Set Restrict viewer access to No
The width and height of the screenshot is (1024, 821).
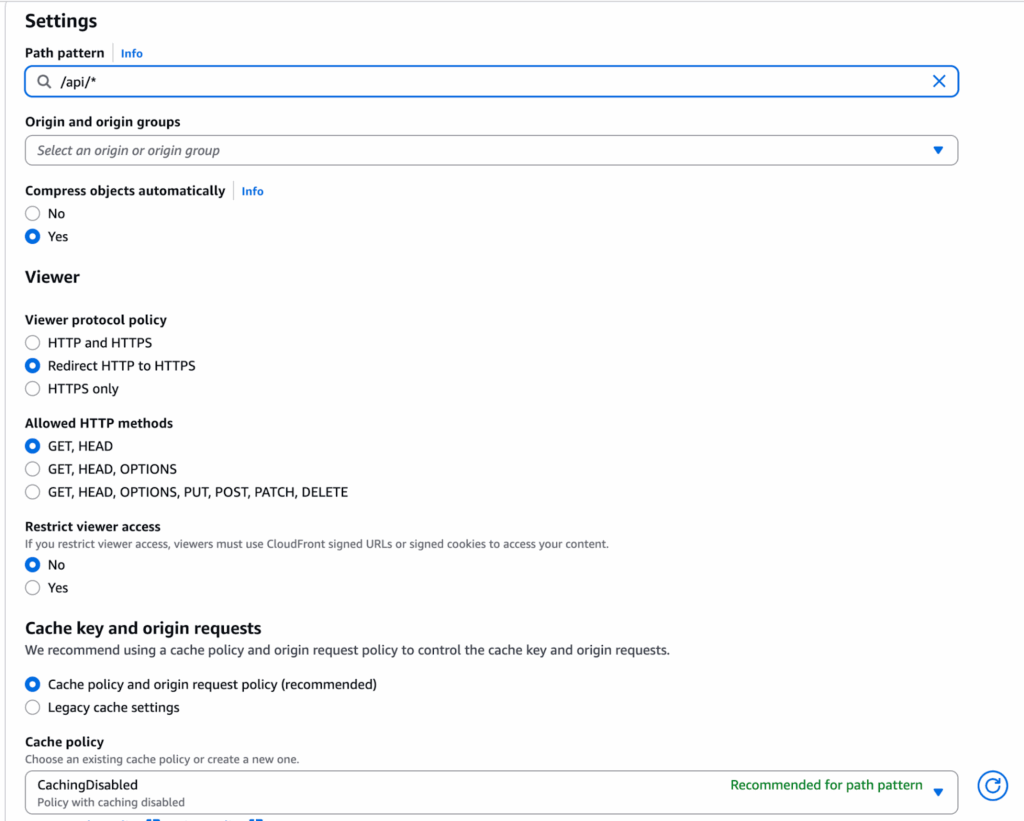click(x=33, y=565)
